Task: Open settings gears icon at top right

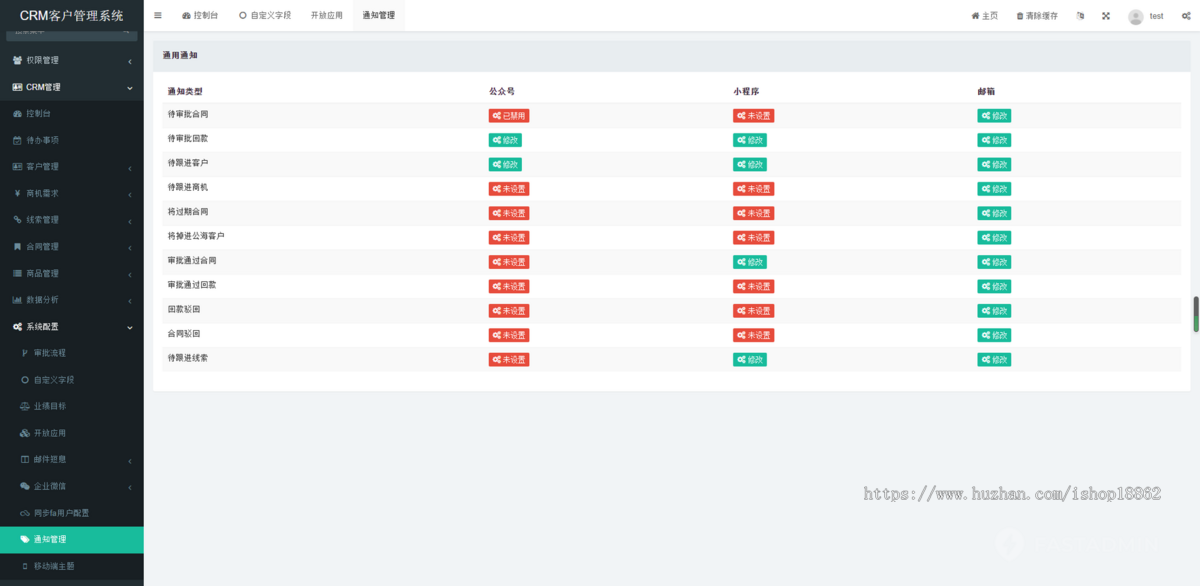Action: [1184, 16]
